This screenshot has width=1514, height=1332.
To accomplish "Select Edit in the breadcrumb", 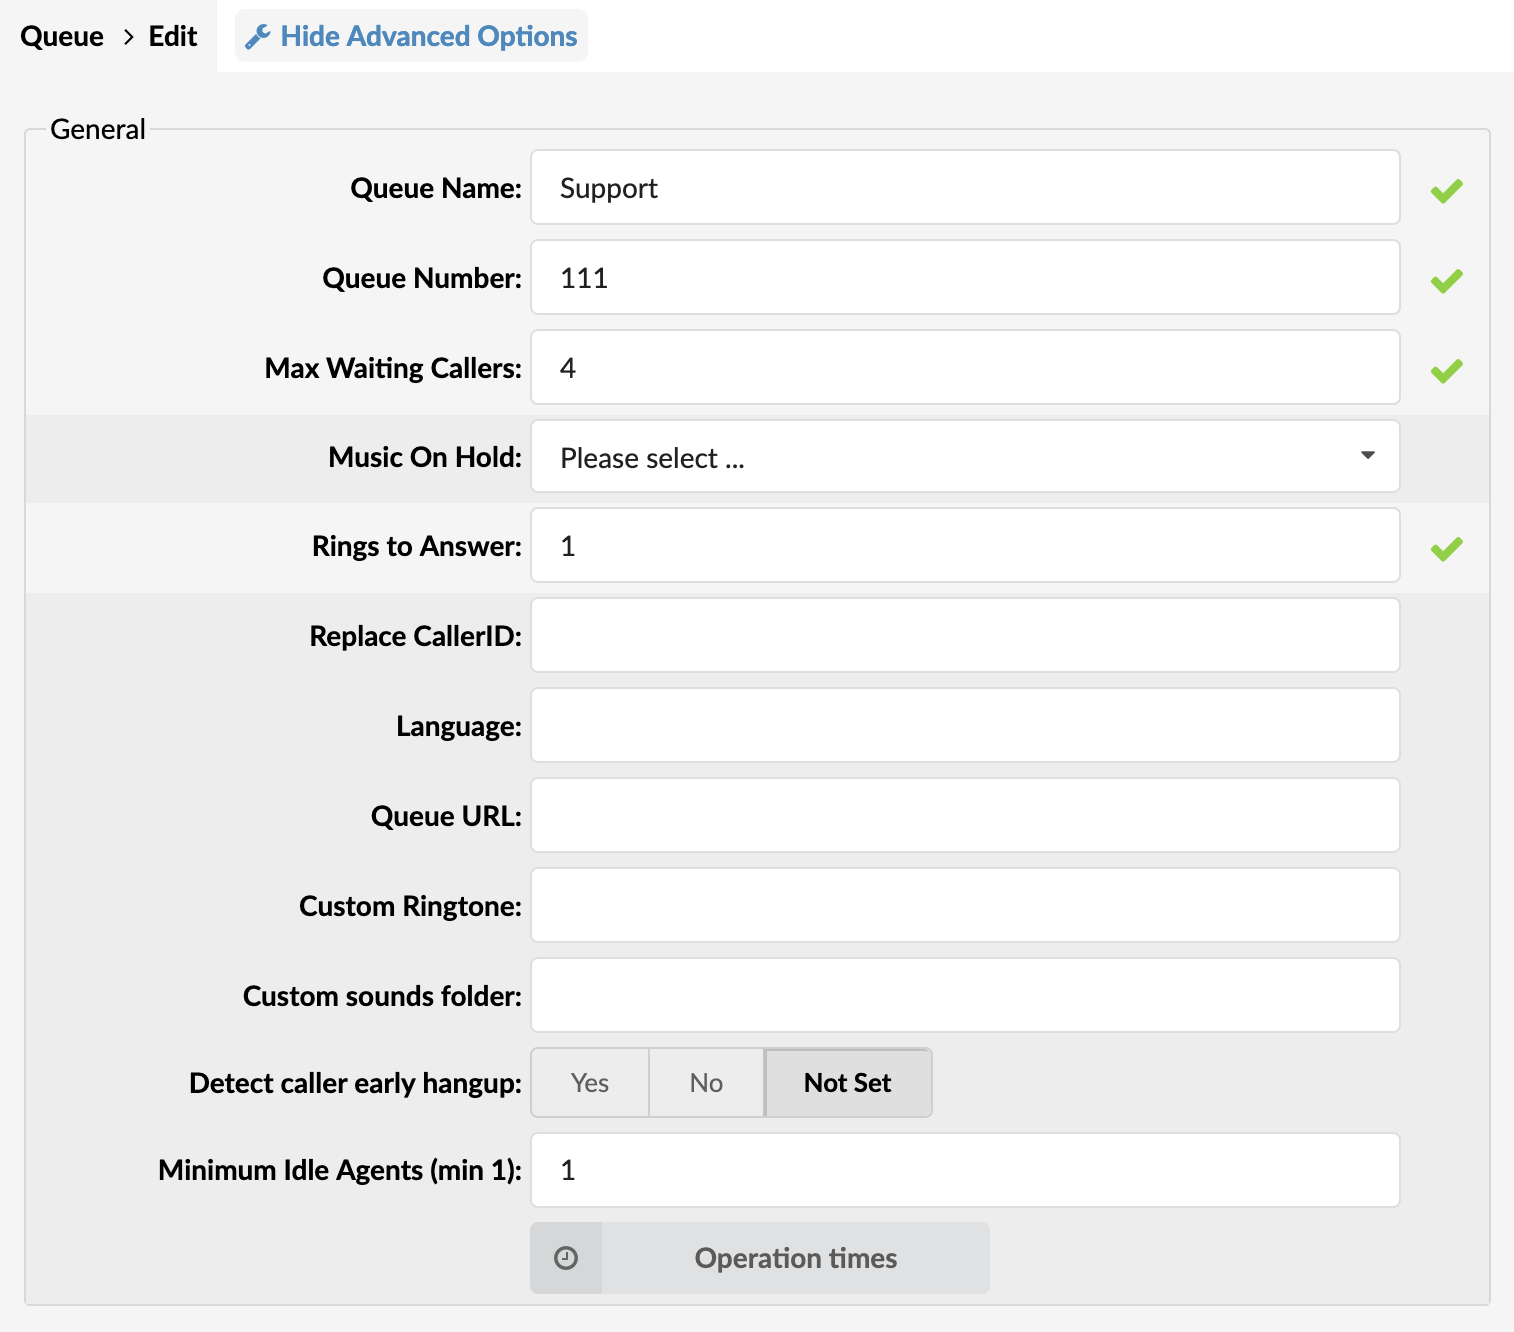I will point(173,37).
